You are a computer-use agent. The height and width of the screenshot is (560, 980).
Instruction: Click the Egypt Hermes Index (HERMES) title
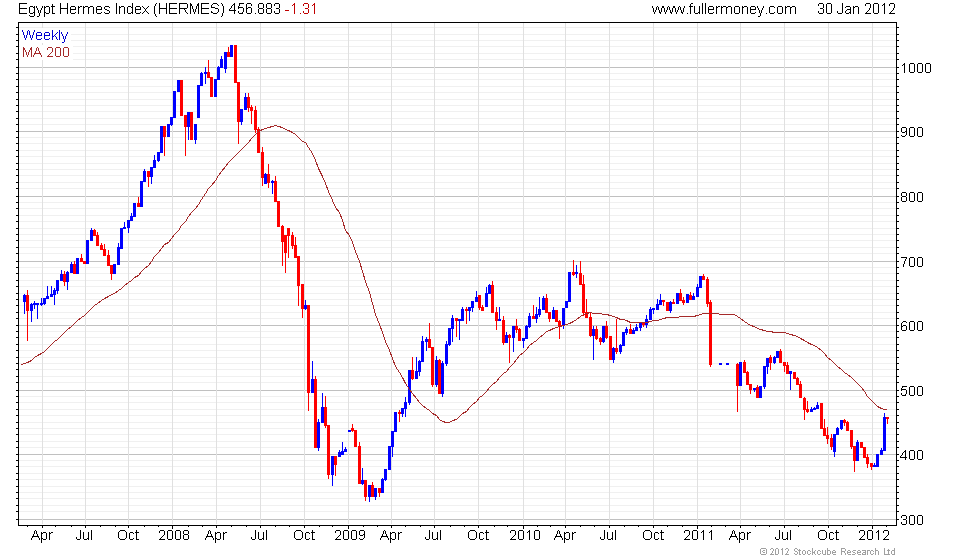[121, 9]
